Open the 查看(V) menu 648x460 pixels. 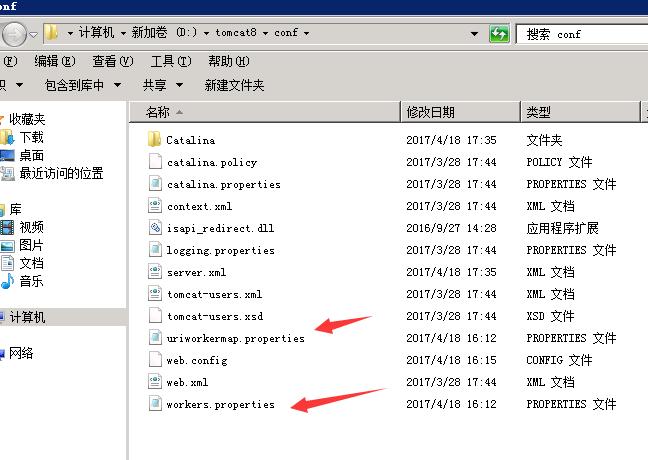click(x=110, y=61)
